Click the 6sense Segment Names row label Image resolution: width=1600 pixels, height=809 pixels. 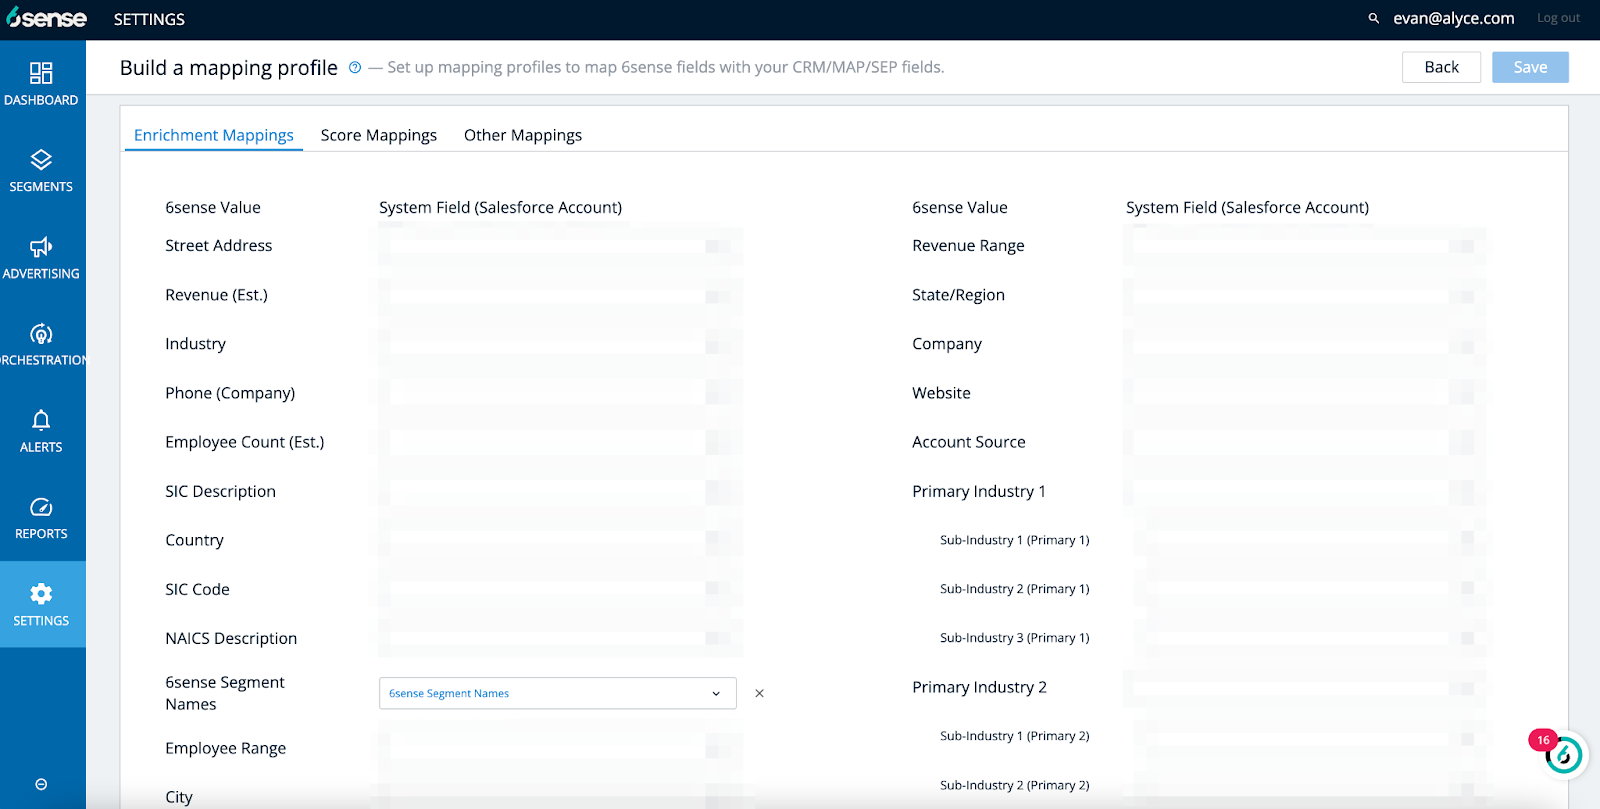coord(225,693)
